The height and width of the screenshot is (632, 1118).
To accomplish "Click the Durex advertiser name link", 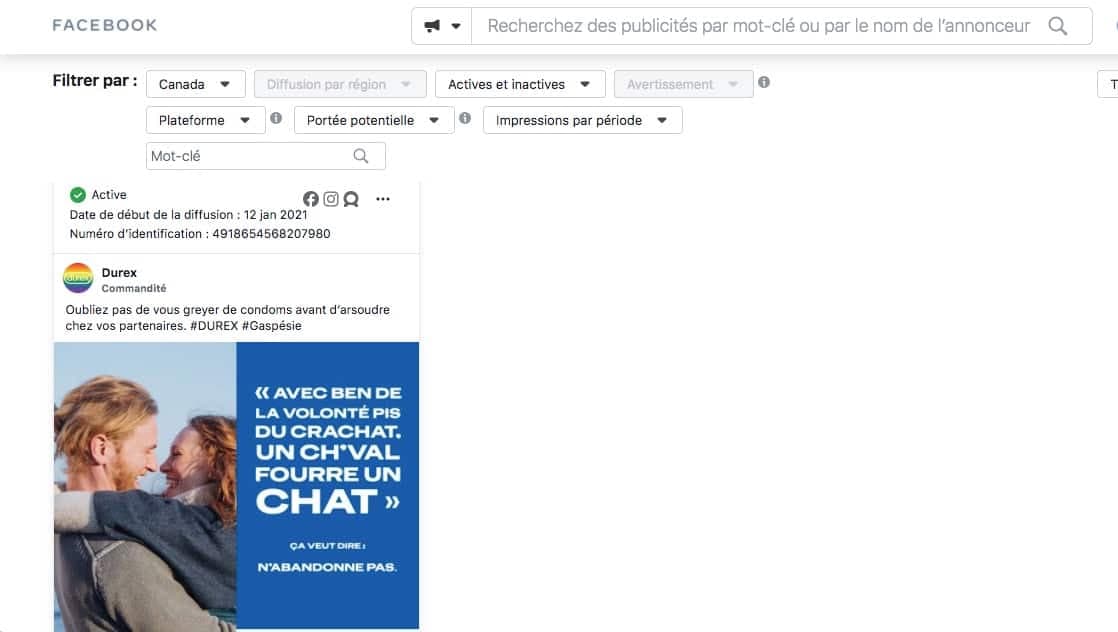I will pos(119,272).
